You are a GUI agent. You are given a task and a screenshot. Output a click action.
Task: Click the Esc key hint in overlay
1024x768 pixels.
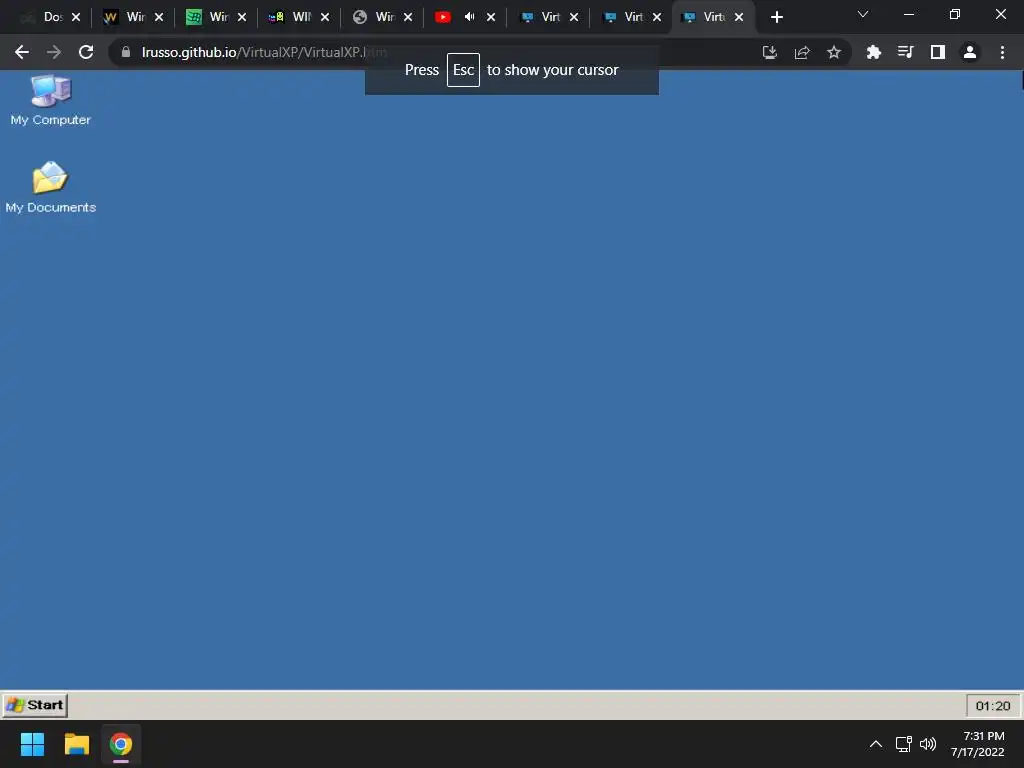tap(463, 70)
